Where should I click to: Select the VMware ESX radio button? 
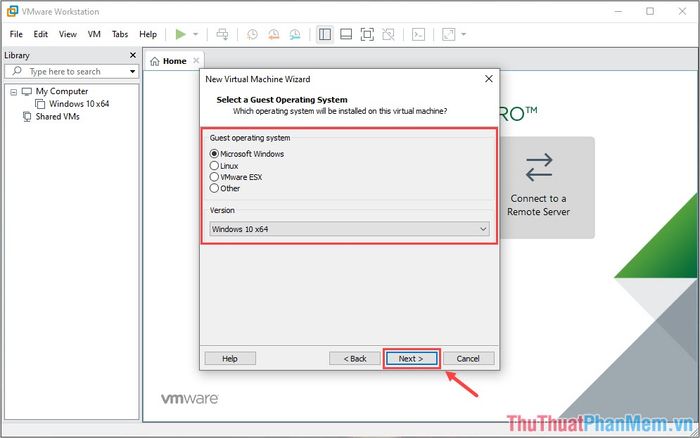coord(214,177)
